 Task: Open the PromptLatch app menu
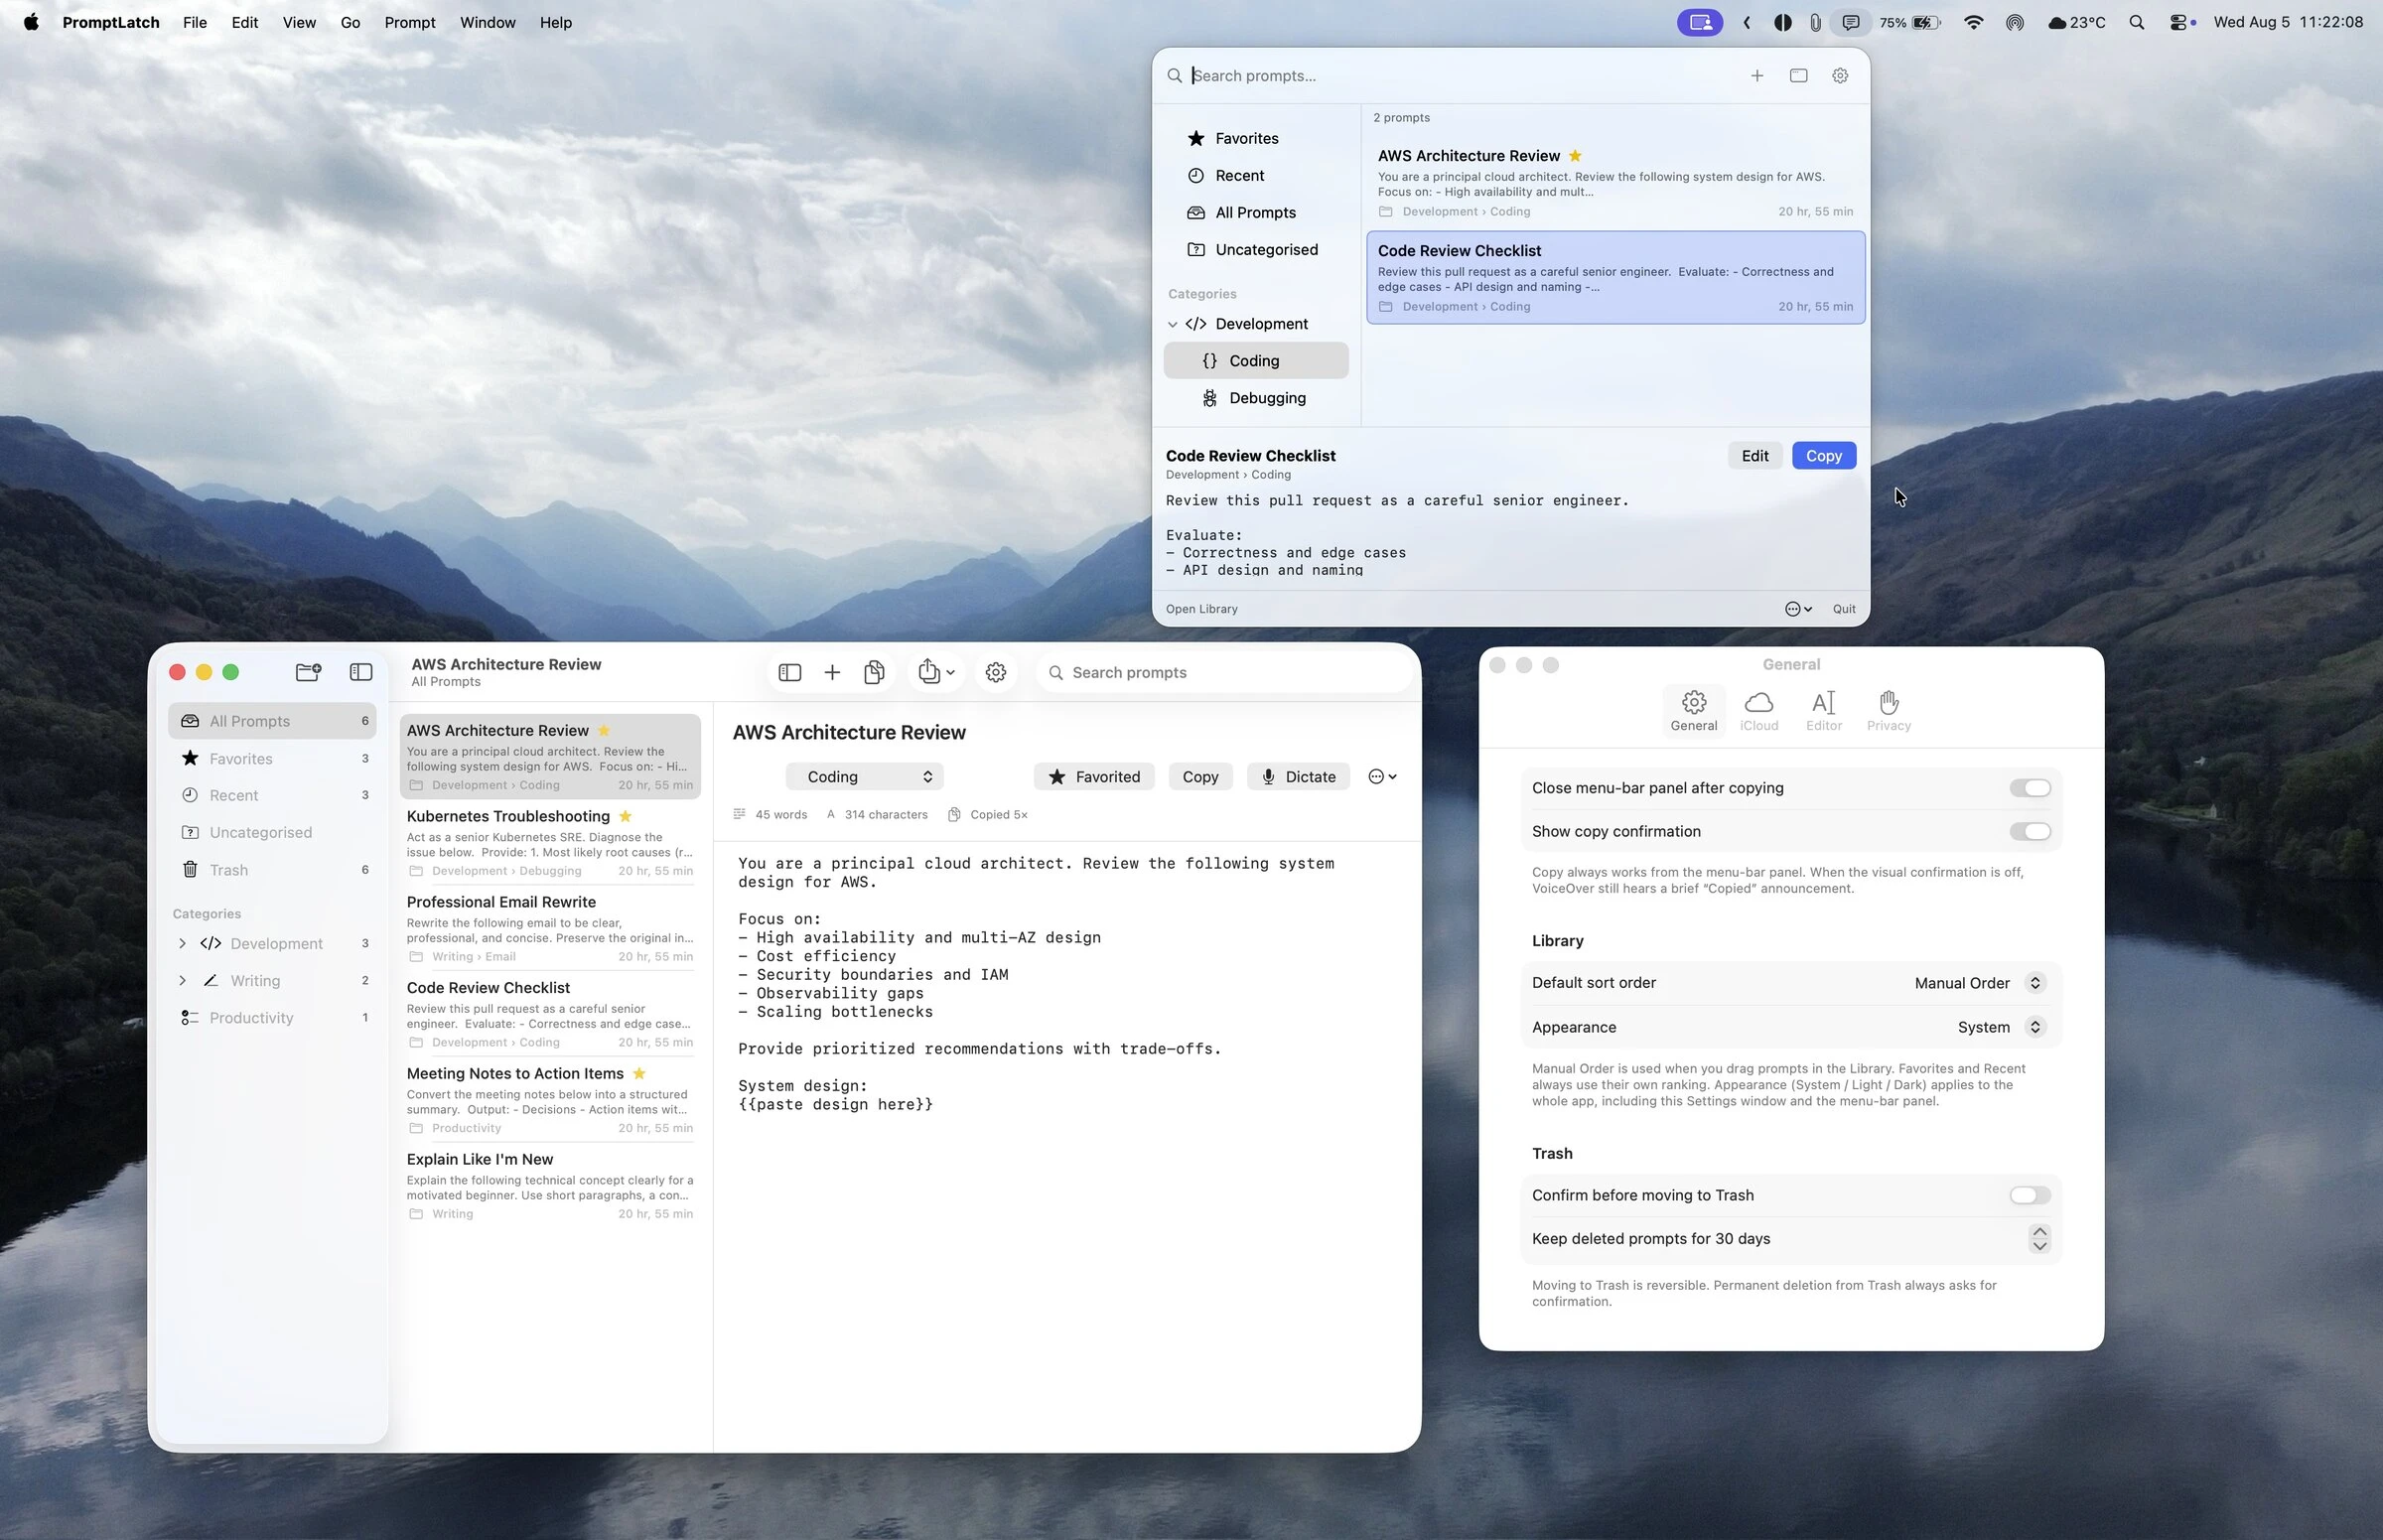pos(111,22)
